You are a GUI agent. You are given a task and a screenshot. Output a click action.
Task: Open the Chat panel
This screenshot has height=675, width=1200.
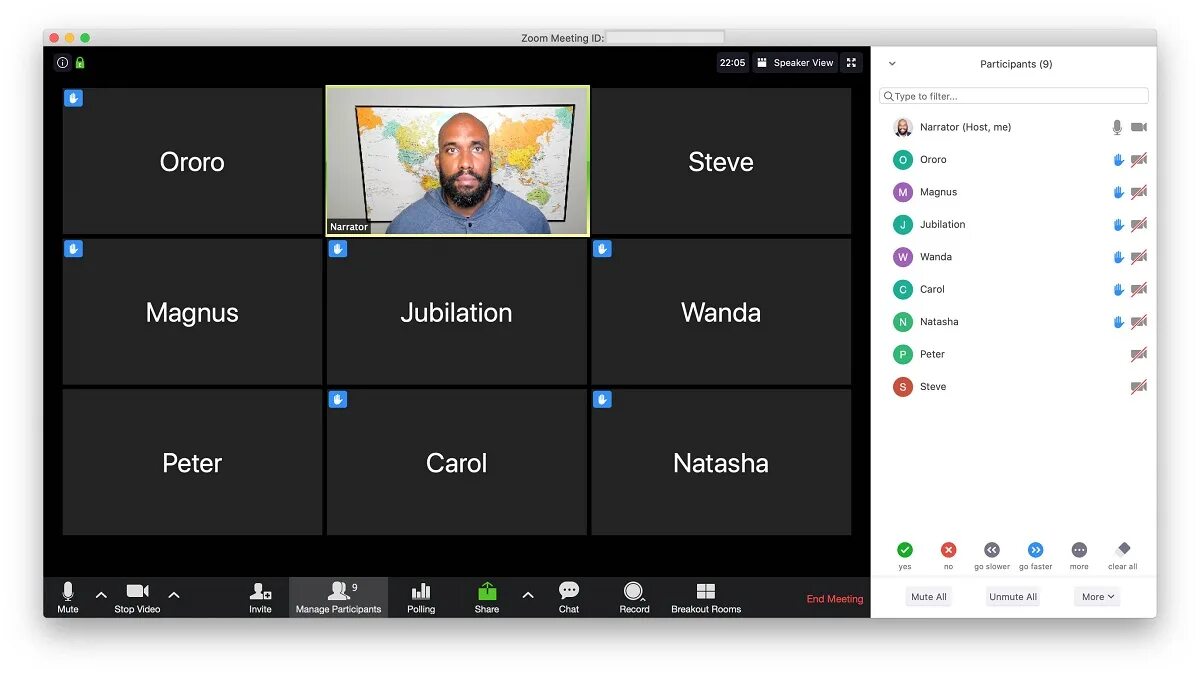tap(569, 597)
